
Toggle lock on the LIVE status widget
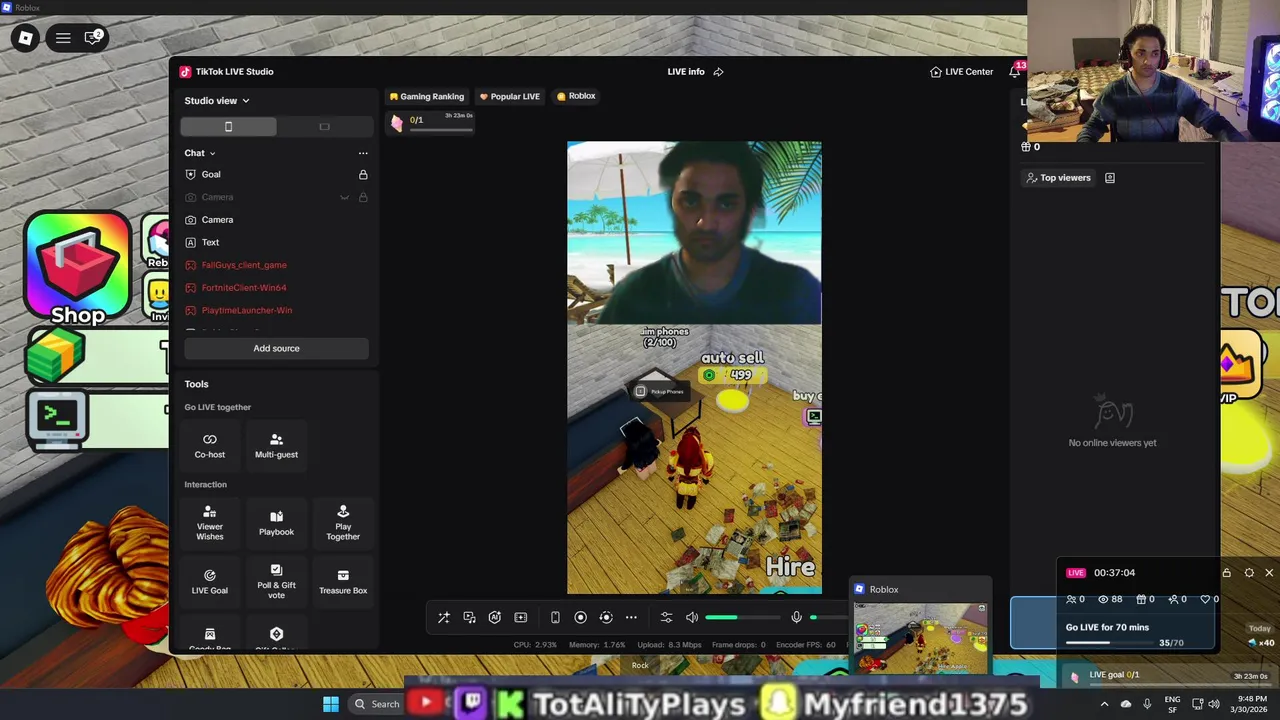coord(1226,573)
